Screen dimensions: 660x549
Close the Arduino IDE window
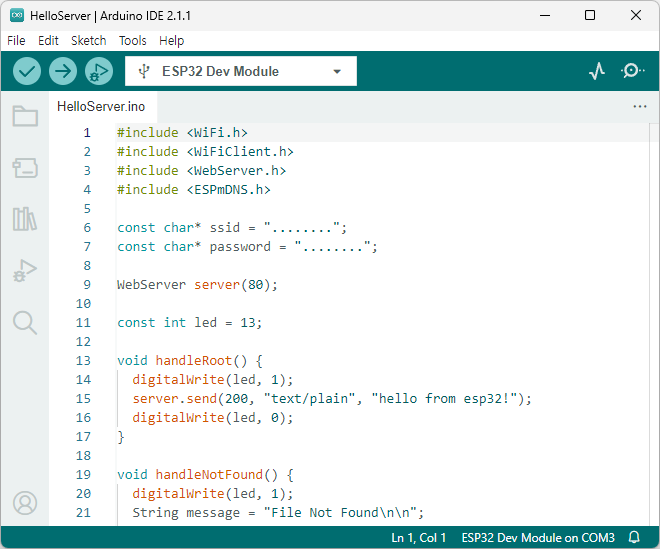pyautogui.click(x=636, y=16)
